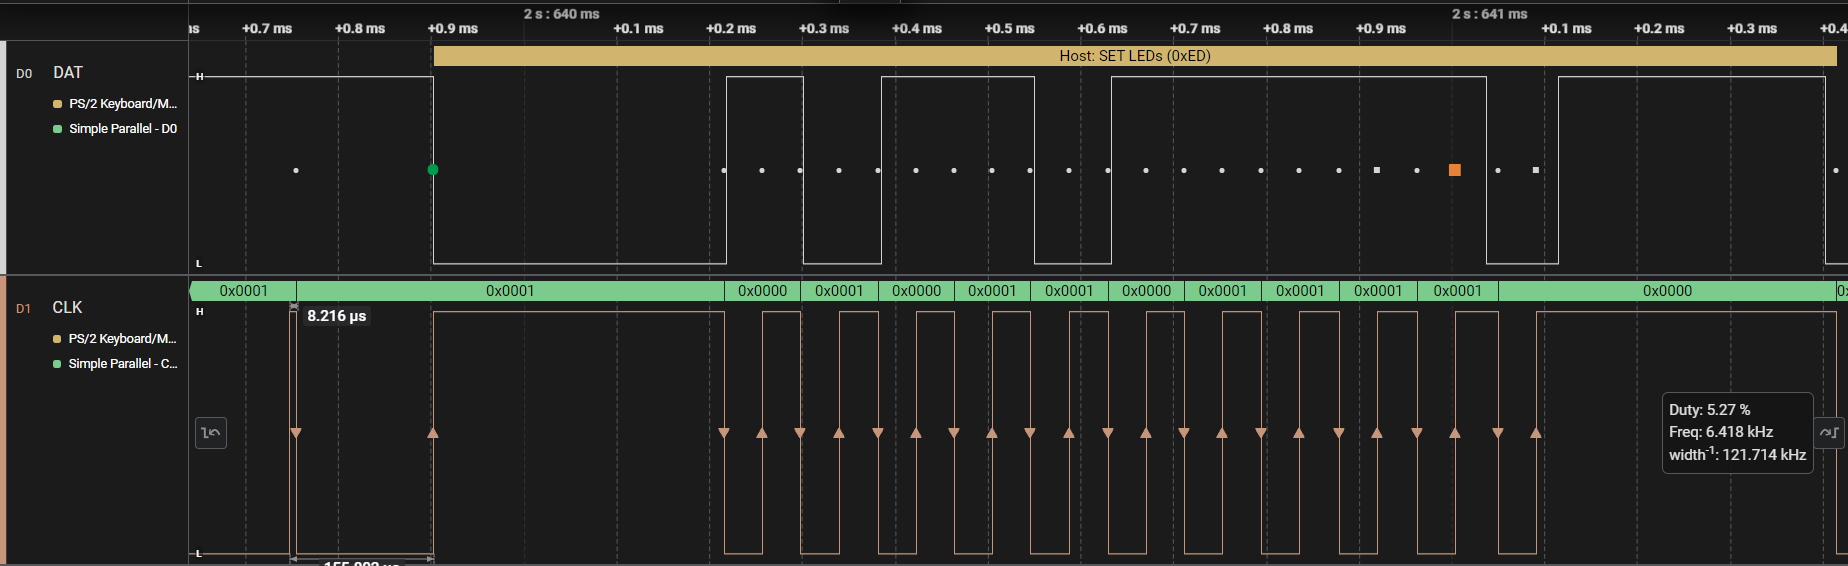Click the CLK channel name
The width and height of the screenshot is (1848, 566).
pyautogui.click(x=68, y=308)
